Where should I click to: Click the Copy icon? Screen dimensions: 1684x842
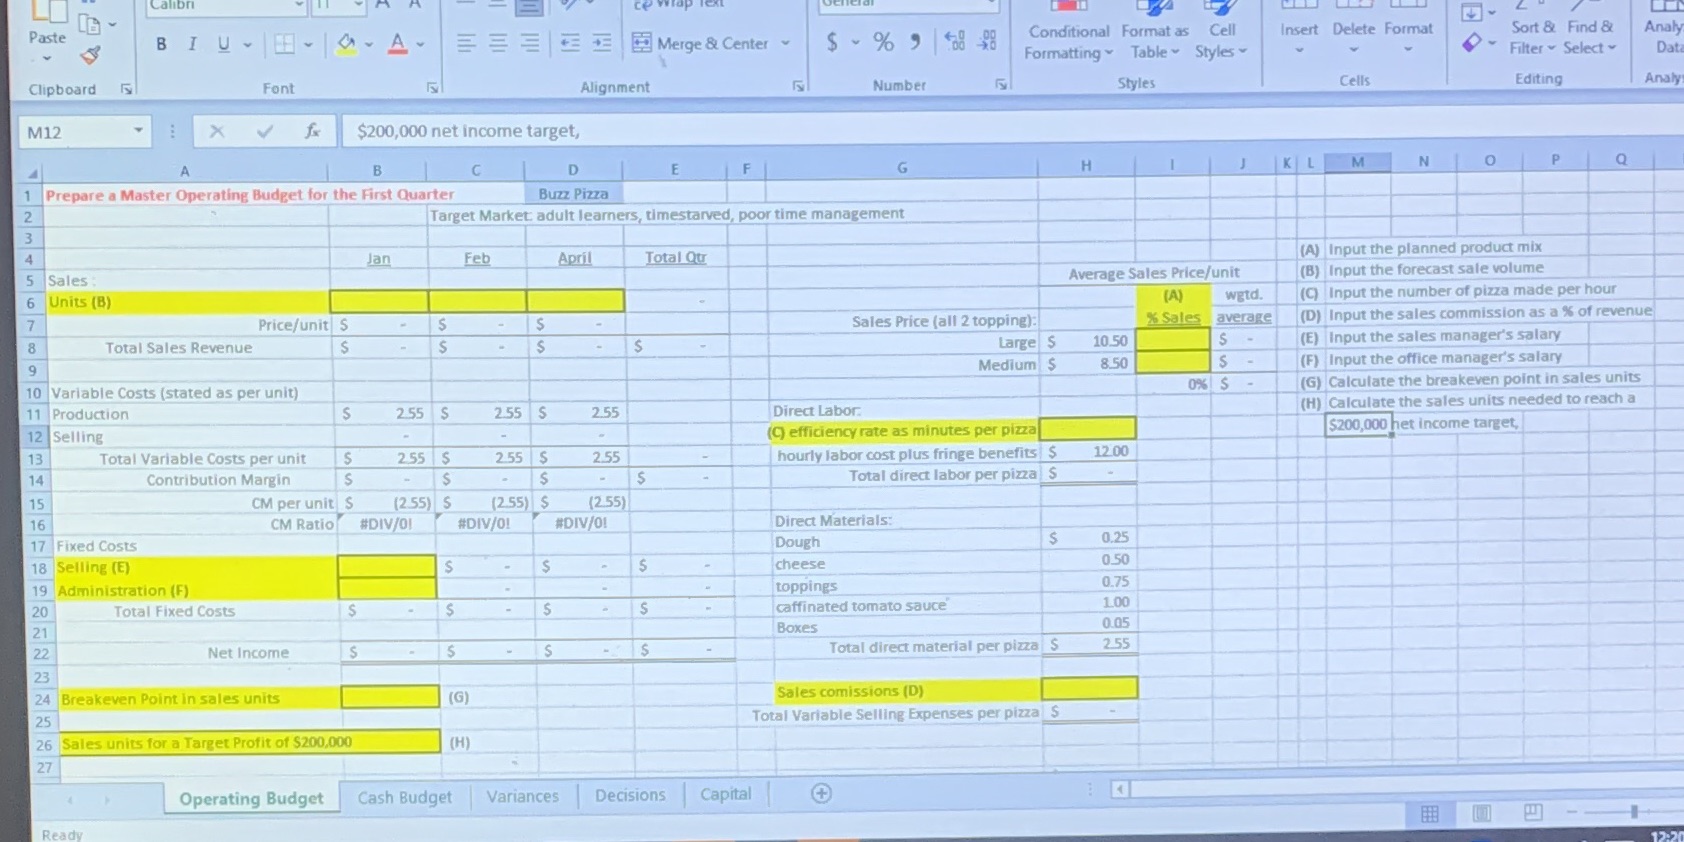point(89,24)
